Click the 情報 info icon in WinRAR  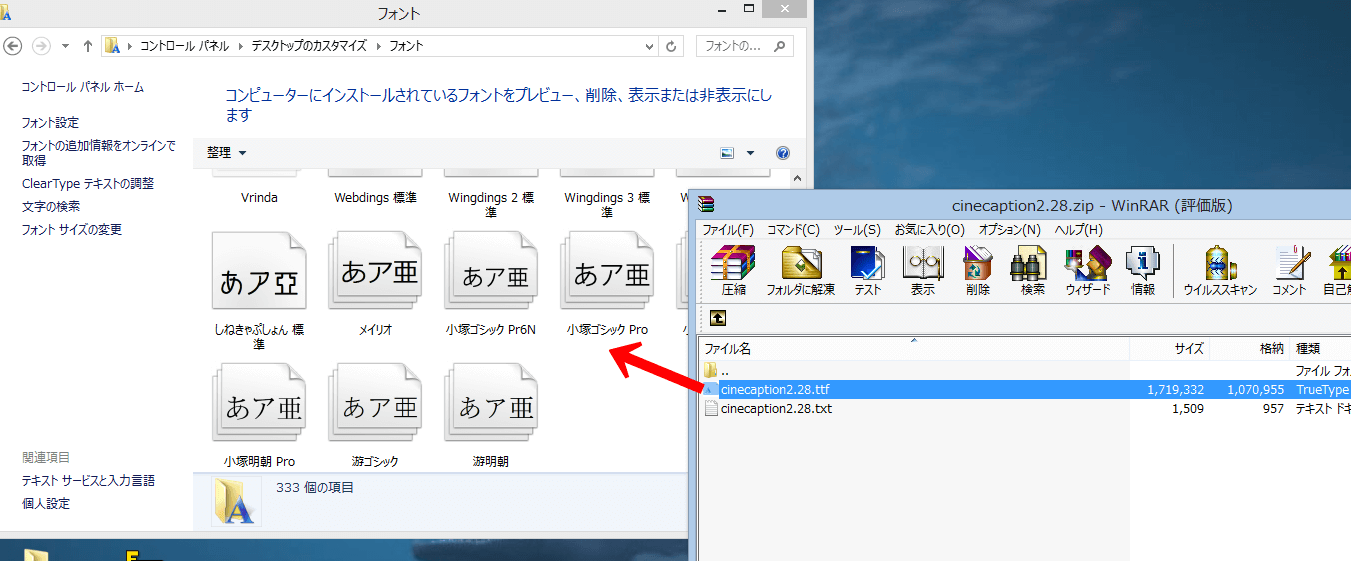1143,271
